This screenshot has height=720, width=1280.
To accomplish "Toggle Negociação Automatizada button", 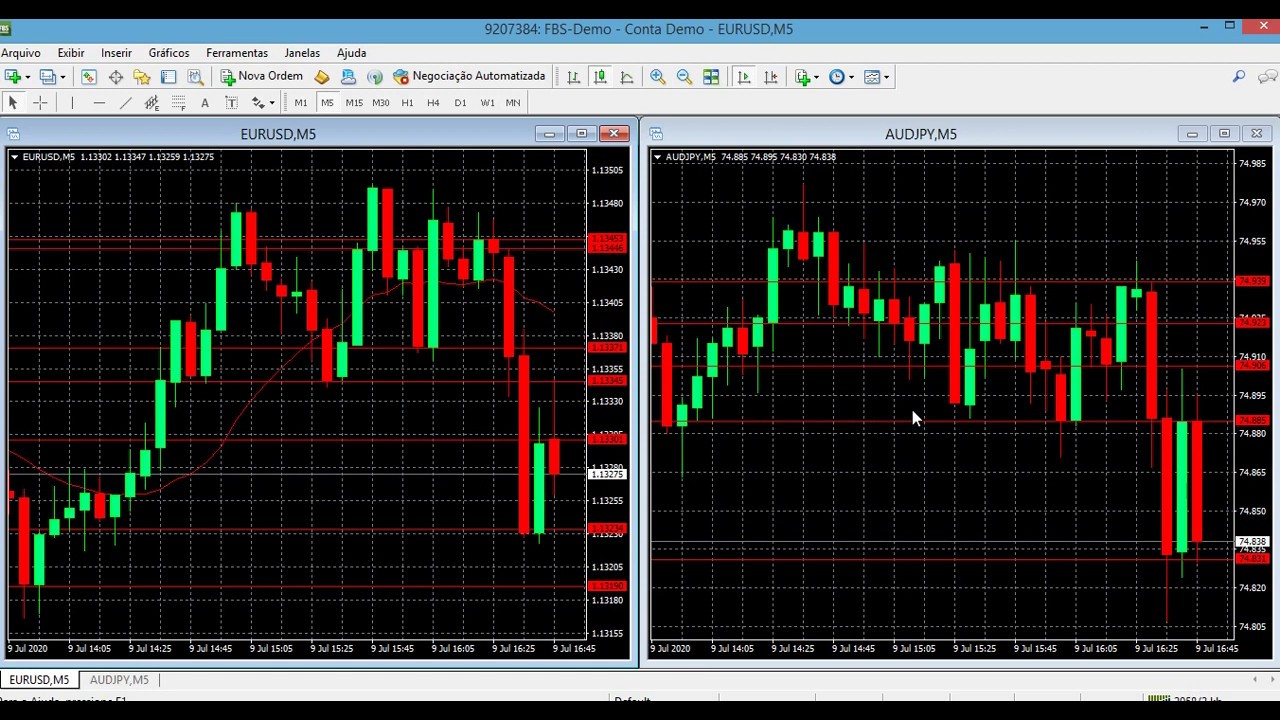I will (470, 77).
